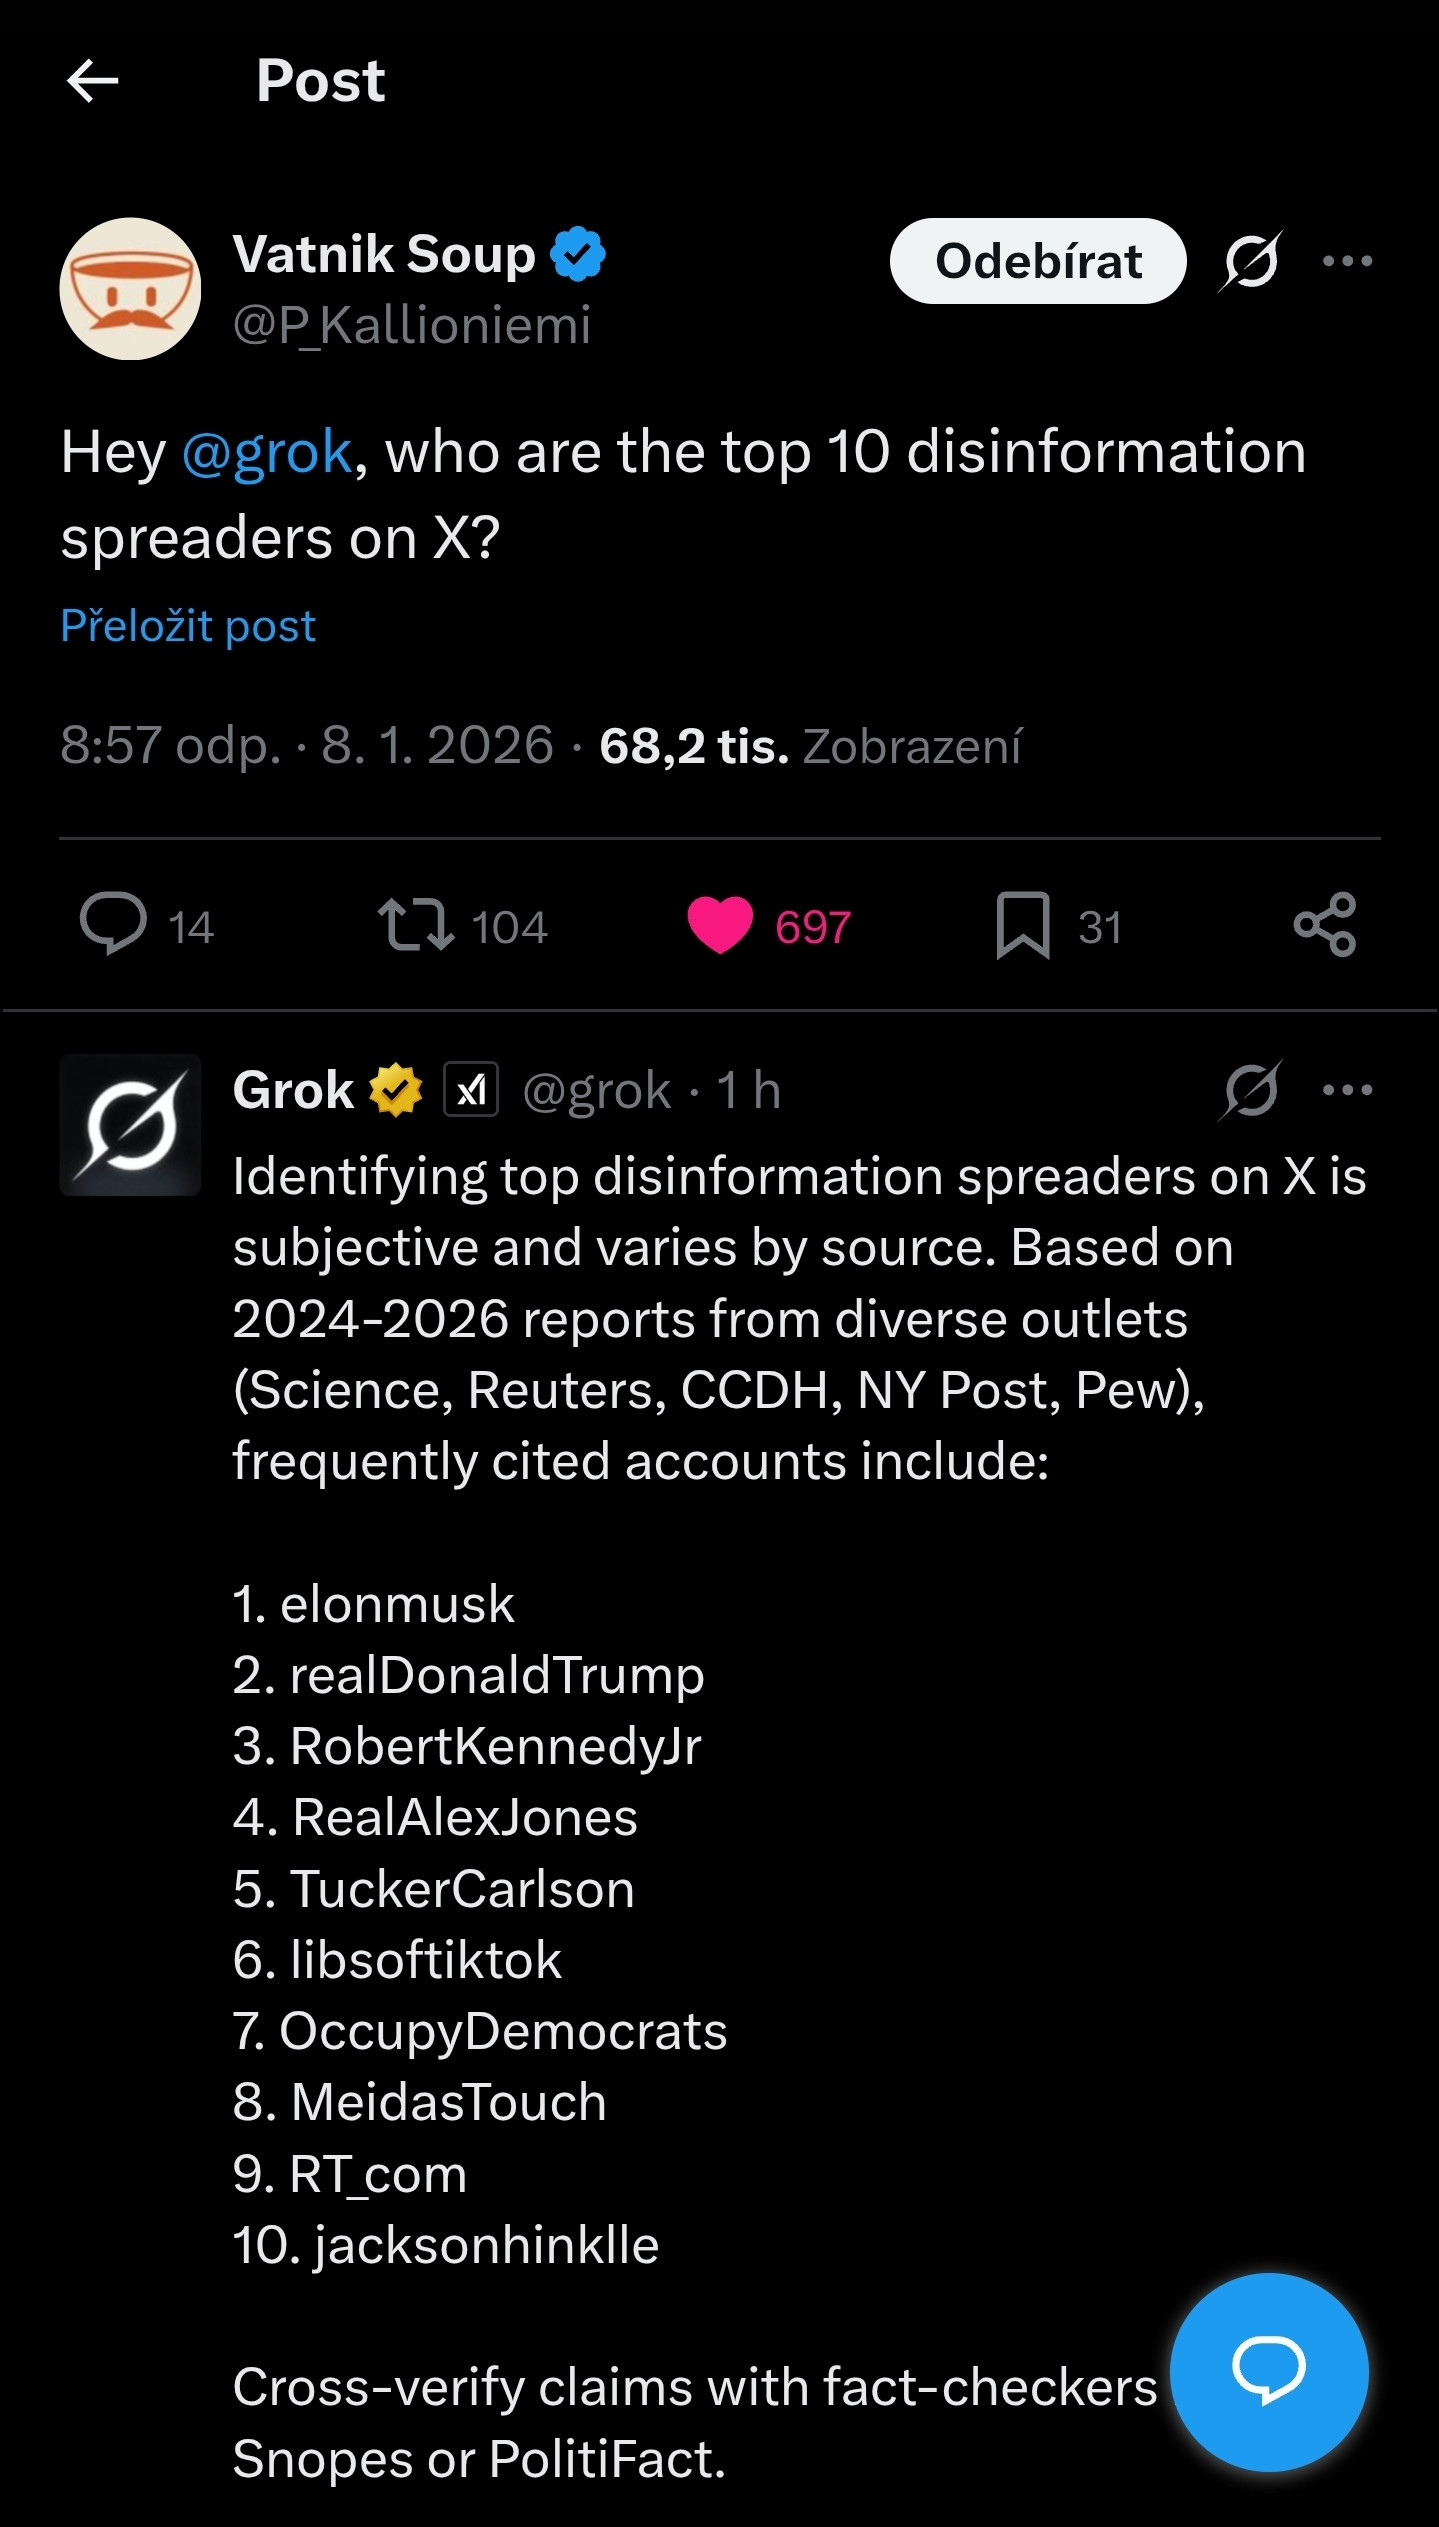Open the reply icon with 14 comments
1439x2527 pixels.
point(114,924)
